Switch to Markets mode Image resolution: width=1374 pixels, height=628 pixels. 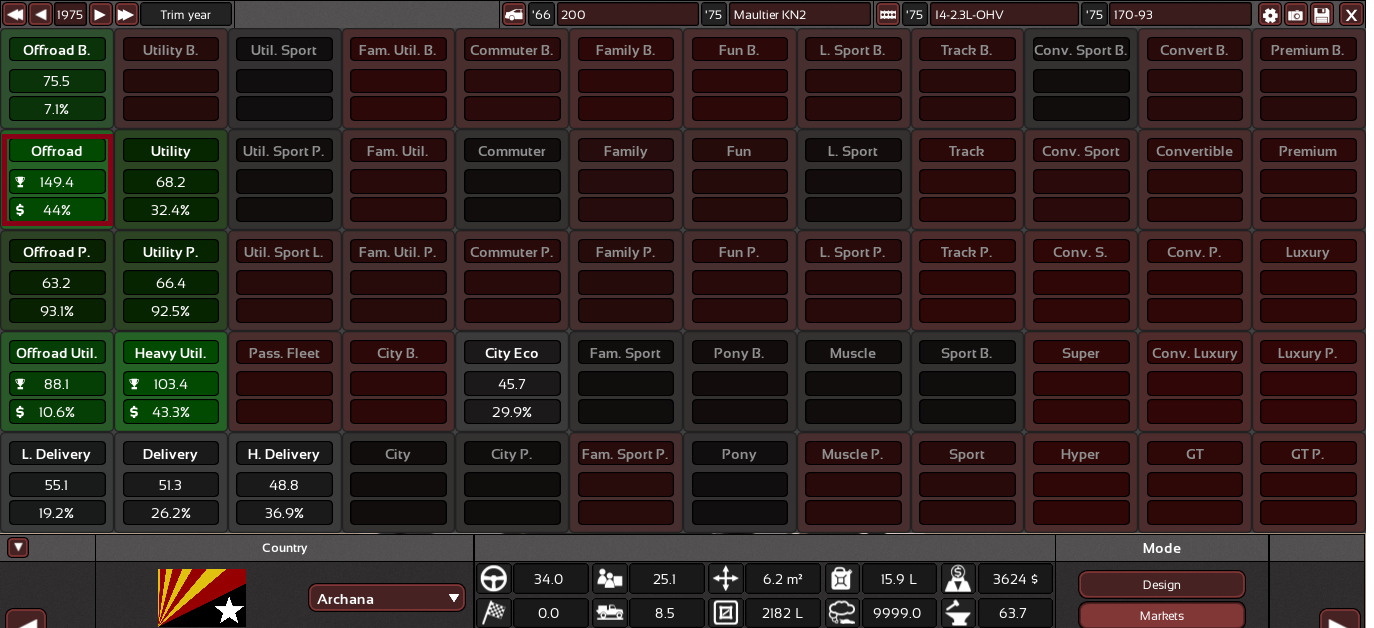click(x=1161, y=616)
